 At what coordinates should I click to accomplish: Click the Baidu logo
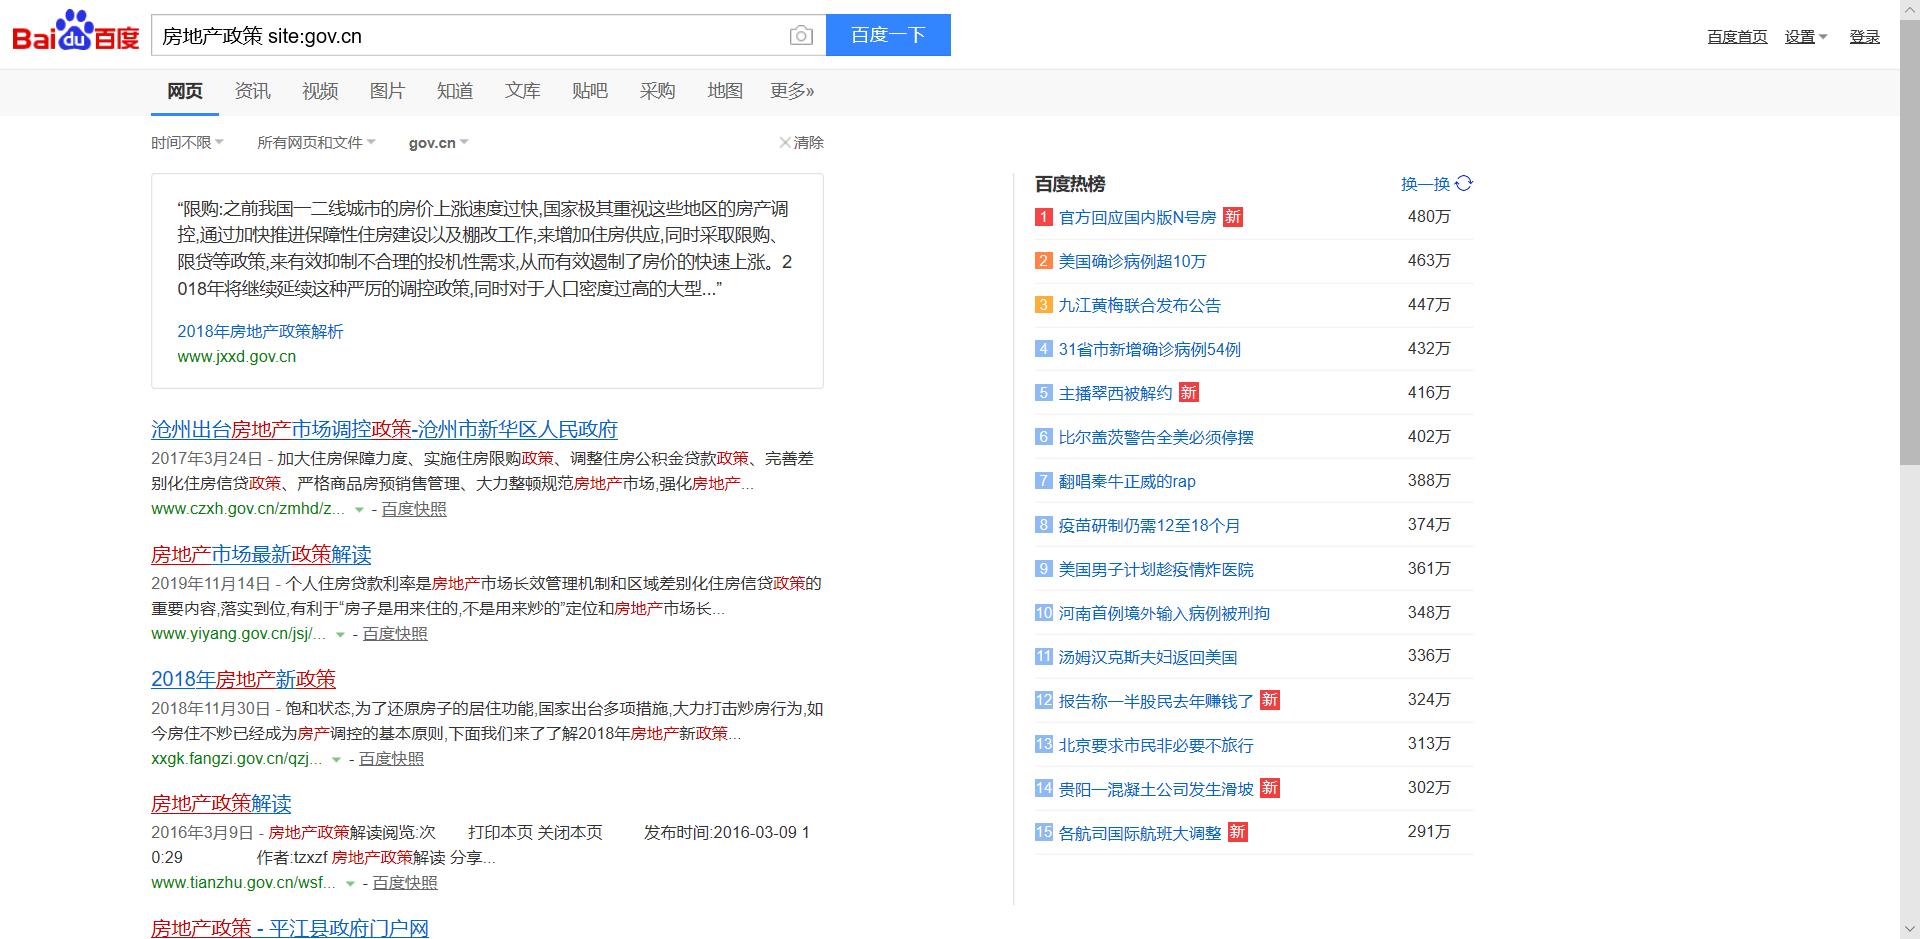point(72,30)
